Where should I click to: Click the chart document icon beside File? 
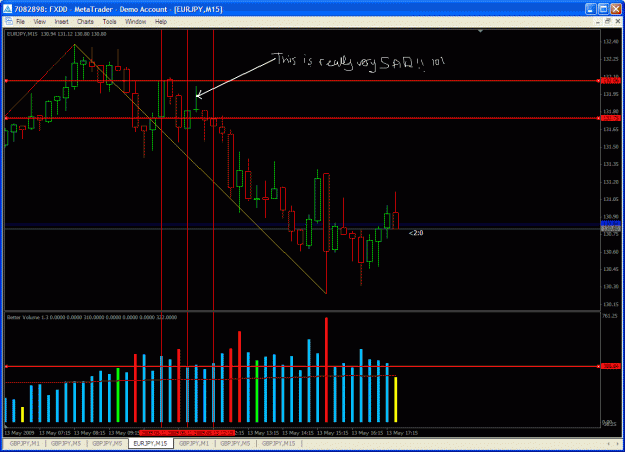click(9, 22)
